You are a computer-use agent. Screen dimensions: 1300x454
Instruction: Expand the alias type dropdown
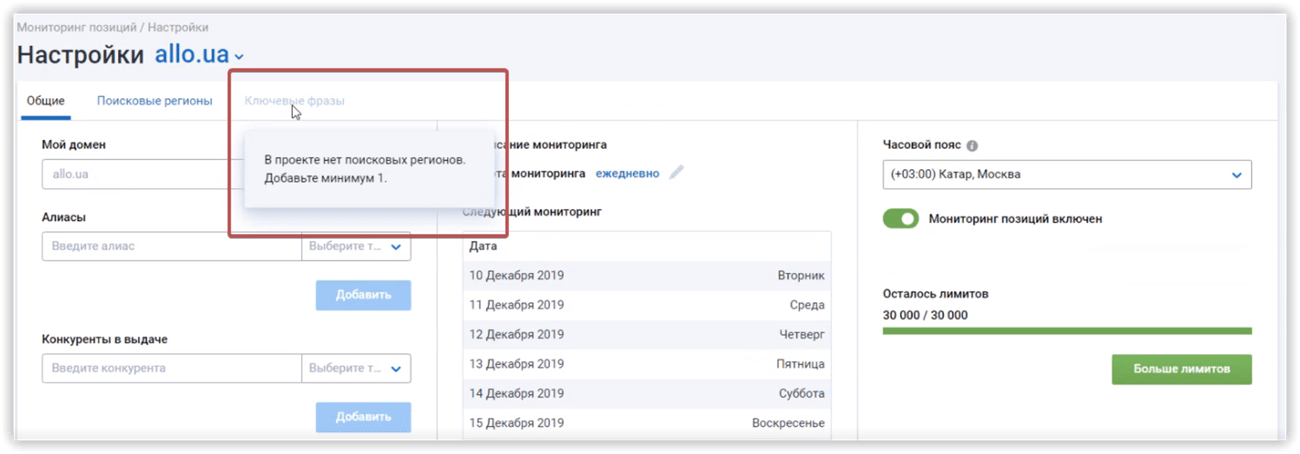356,246
